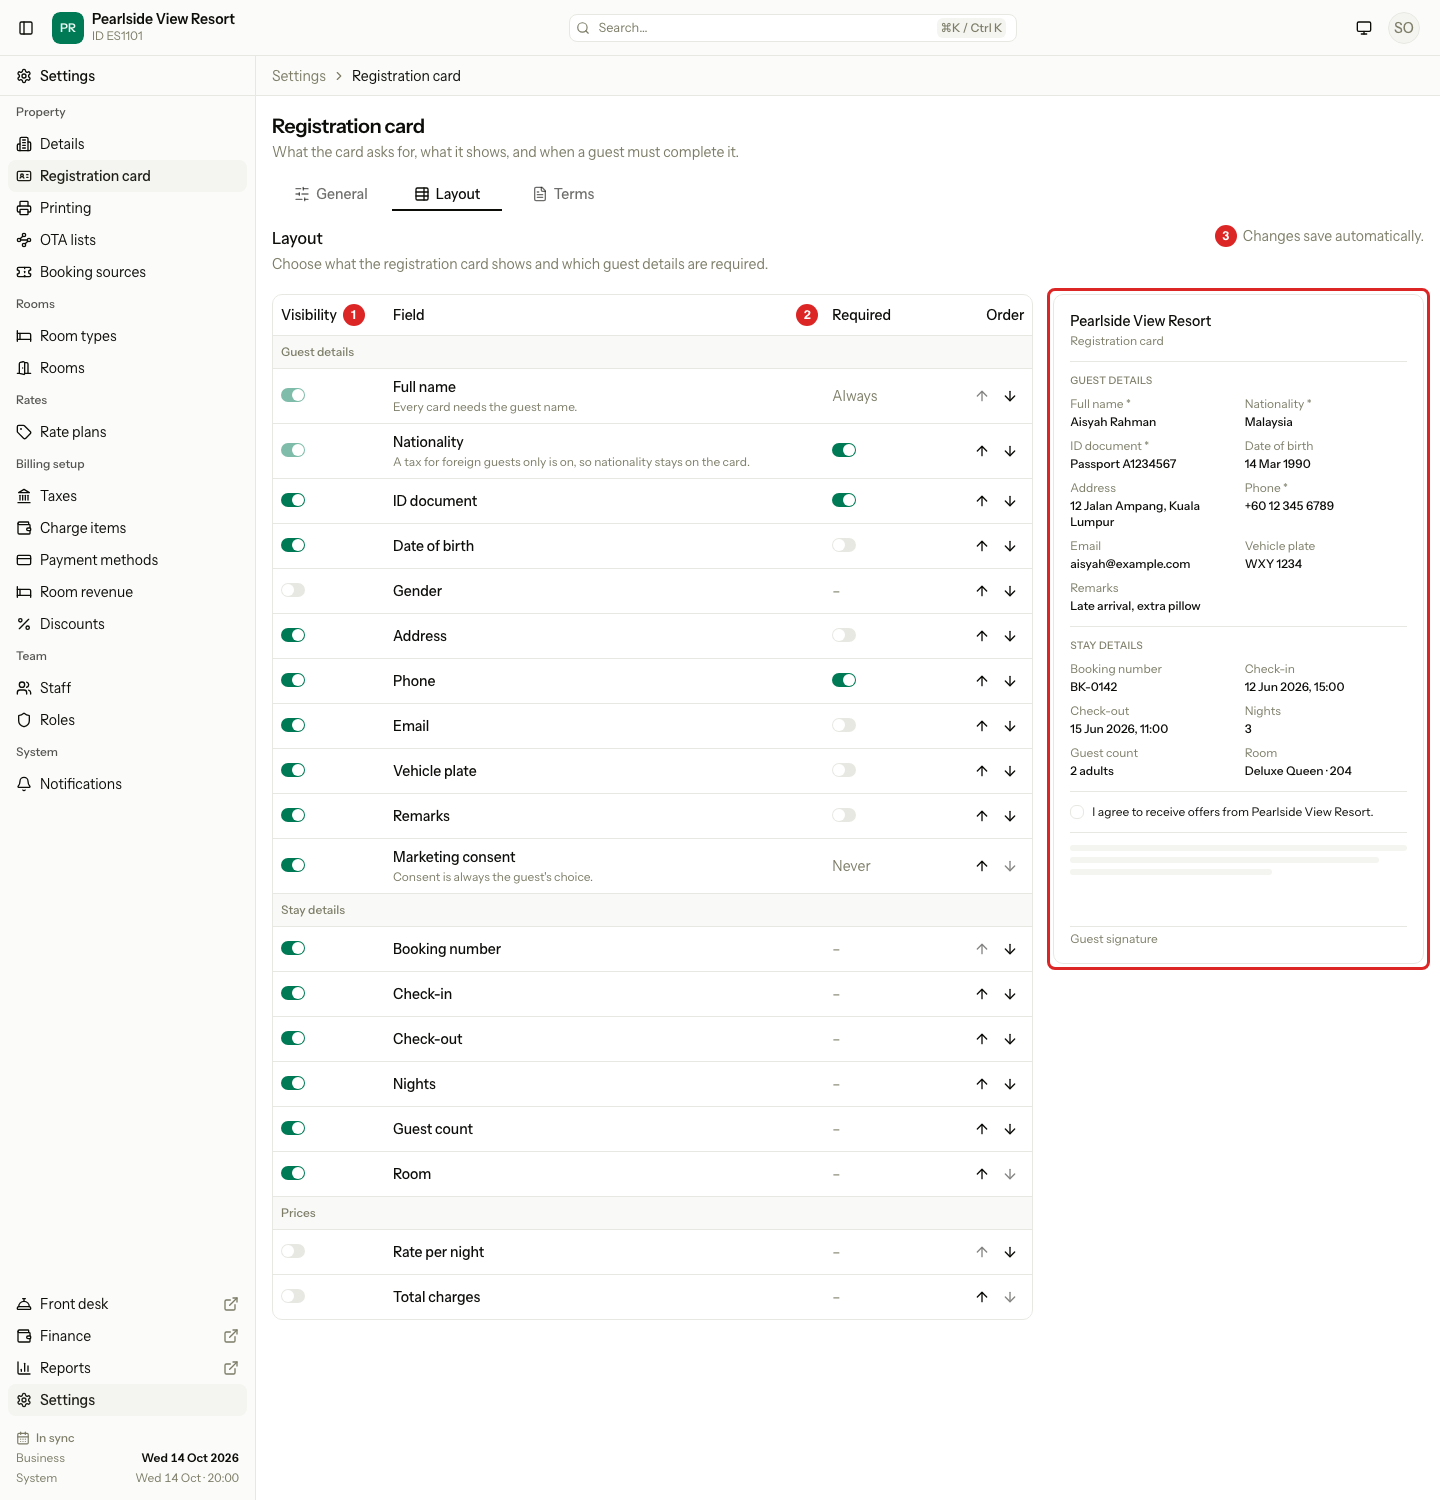Viewport: 1440px width, 1500px height.
Task: Show the Gender field on card
Action: (x=293, y=590)
